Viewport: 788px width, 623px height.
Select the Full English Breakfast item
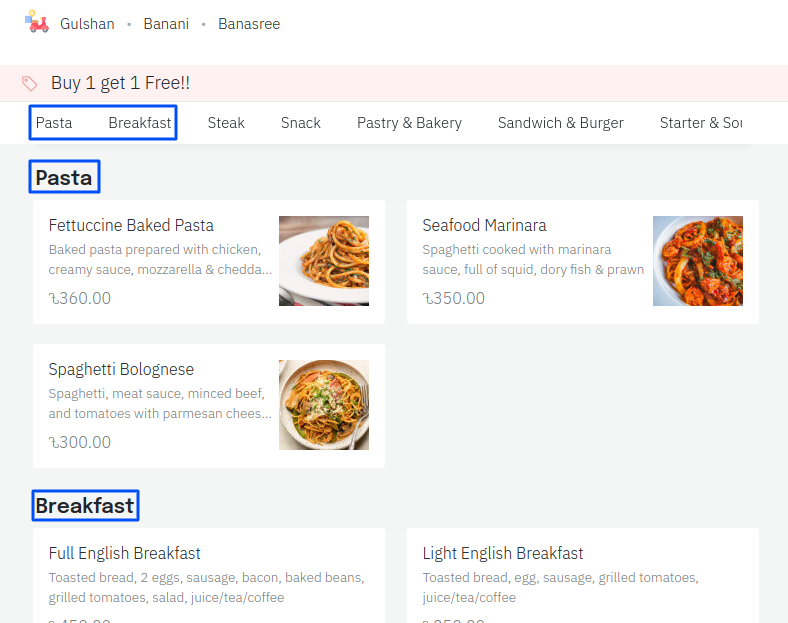coord(125,554)
